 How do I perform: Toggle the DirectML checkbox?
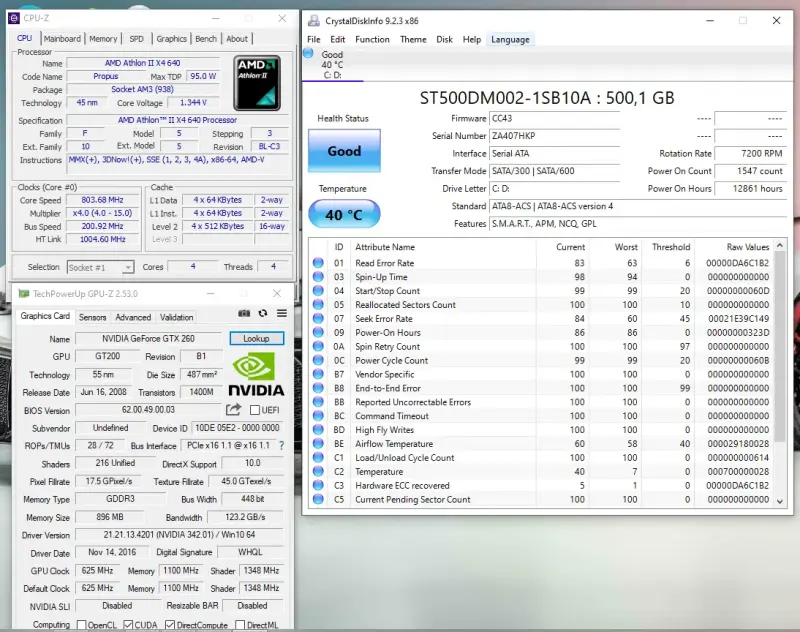pos(240,625)
